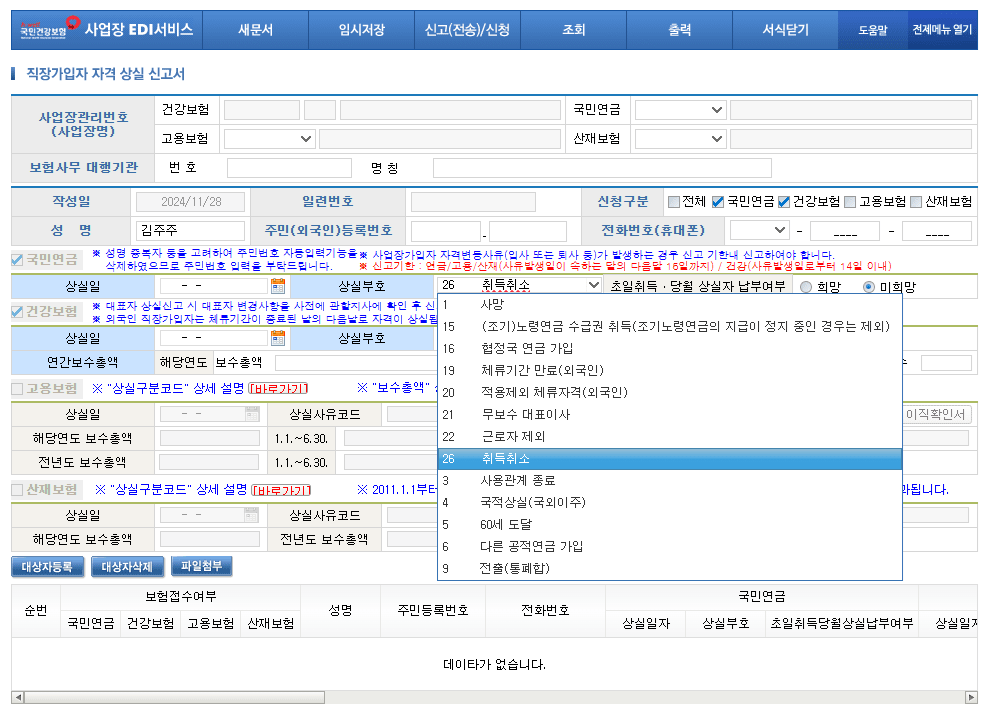Open 전체메뉴 열기 menu
Screen dimensions: 996x711
tap(941, 29)
